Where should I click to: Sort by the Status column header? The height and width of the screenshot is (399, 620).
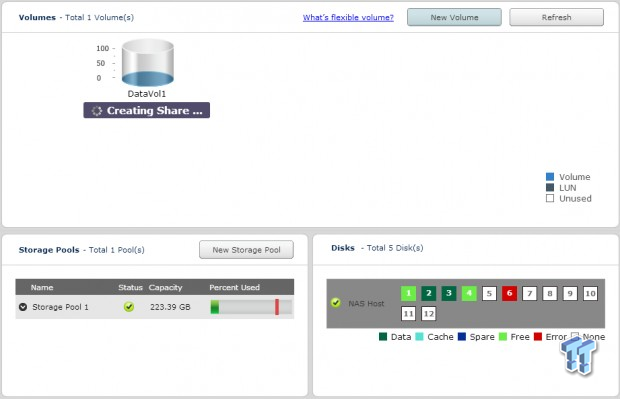pos(130,287)
